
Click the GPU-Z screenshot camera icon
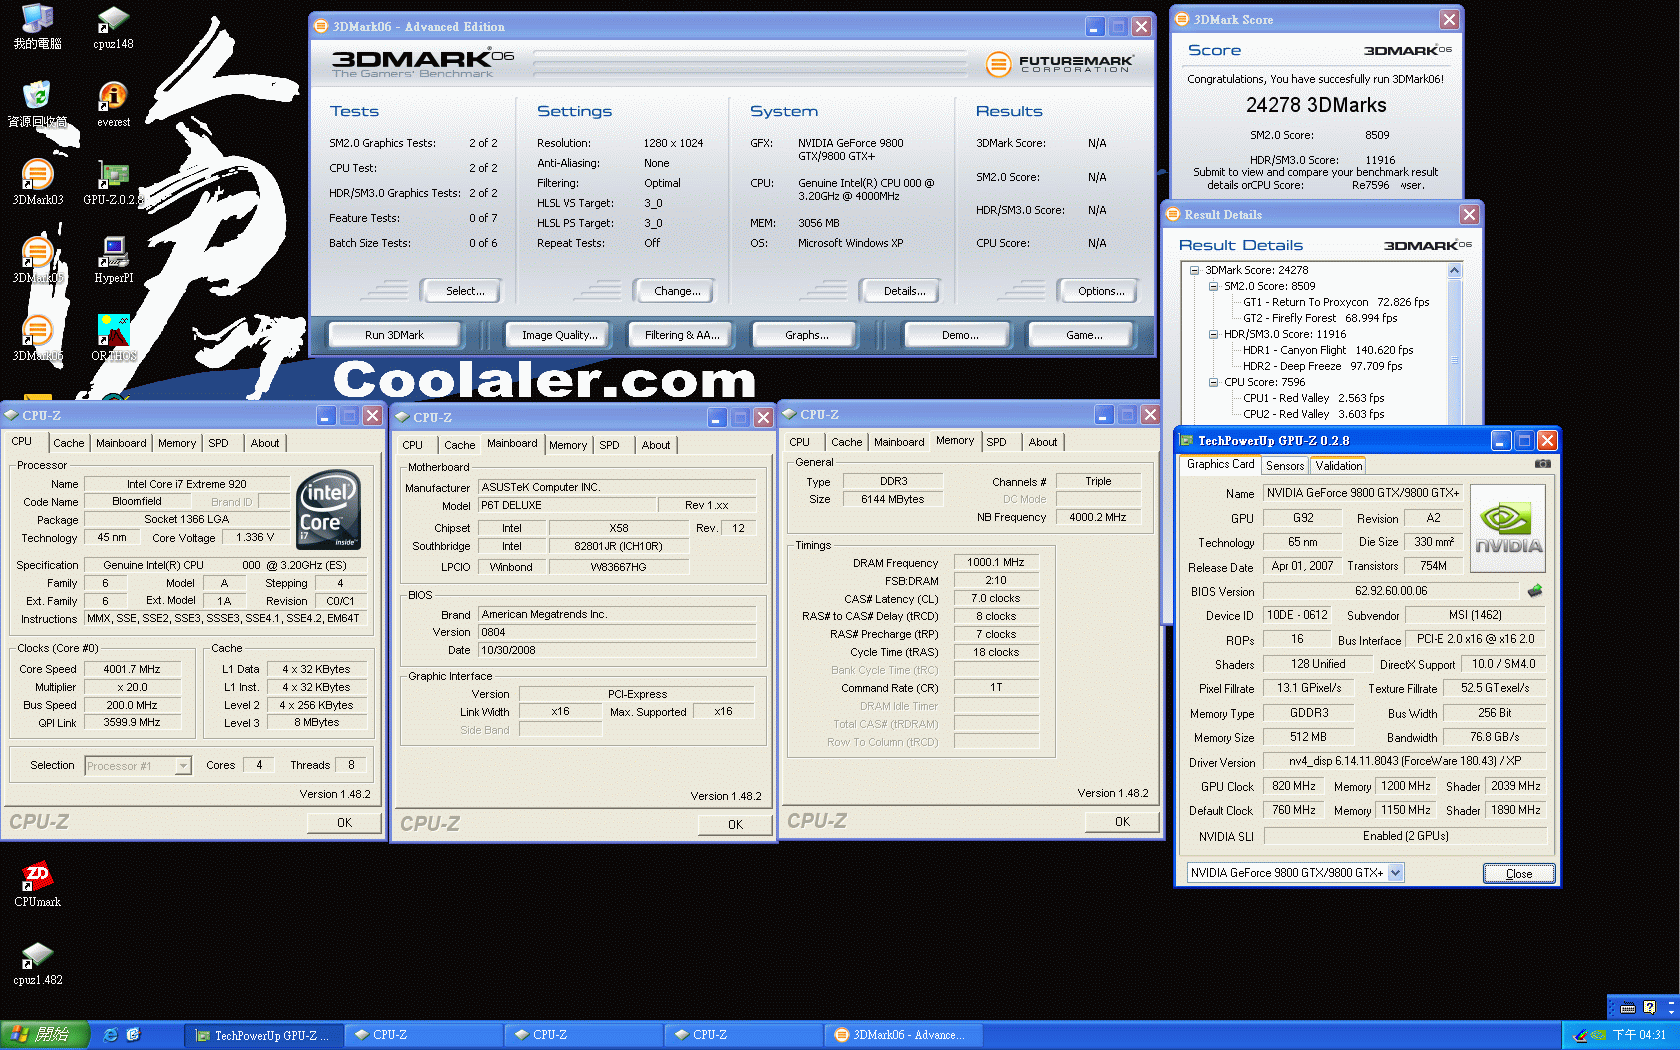point(1543,464)
